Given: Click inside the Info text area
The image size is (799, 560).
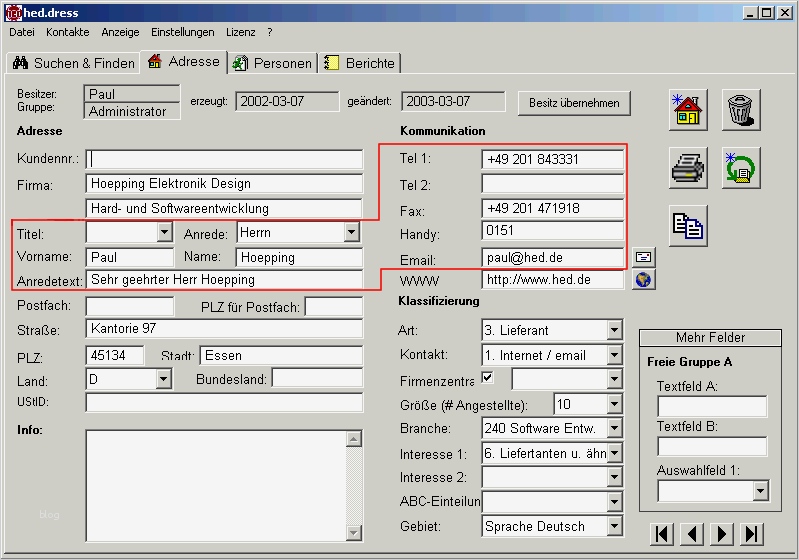Looking at the screenshot, I should [216, 486].
